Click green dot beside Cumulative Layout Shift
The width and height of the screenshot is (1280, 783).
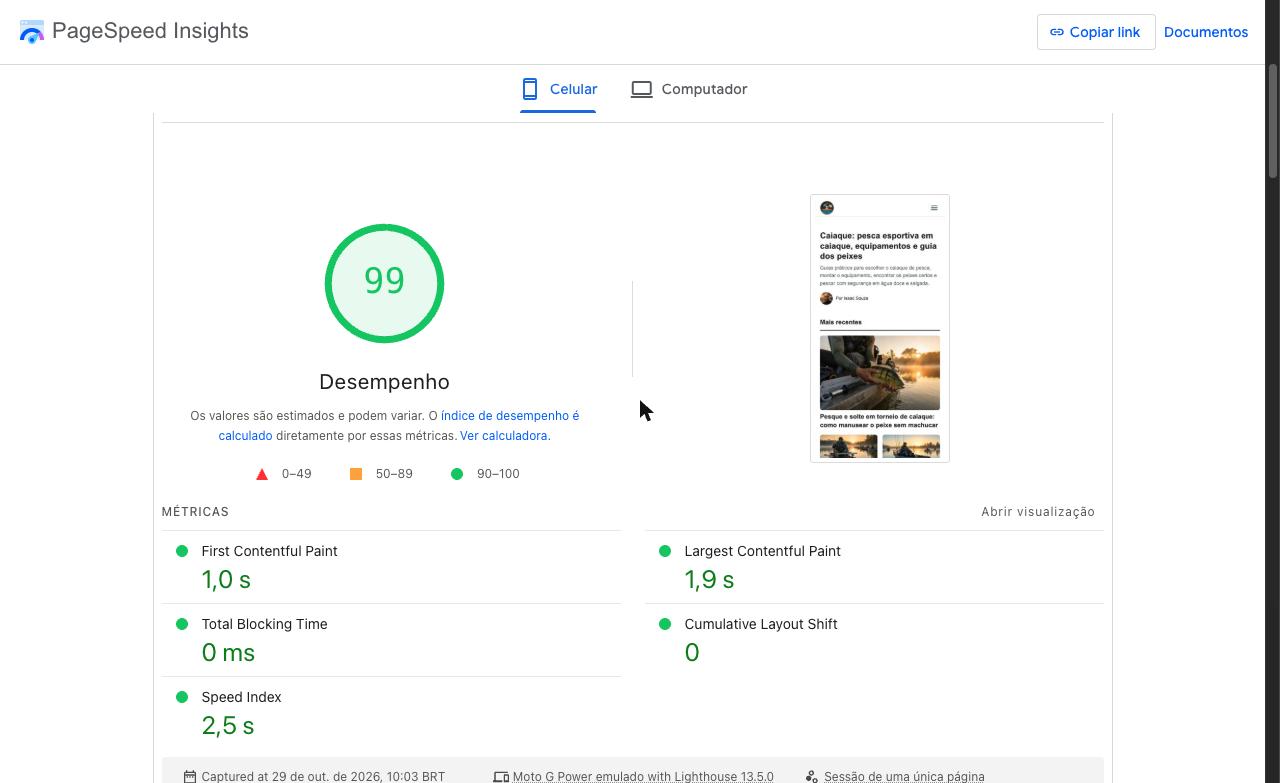pos(665,624)
